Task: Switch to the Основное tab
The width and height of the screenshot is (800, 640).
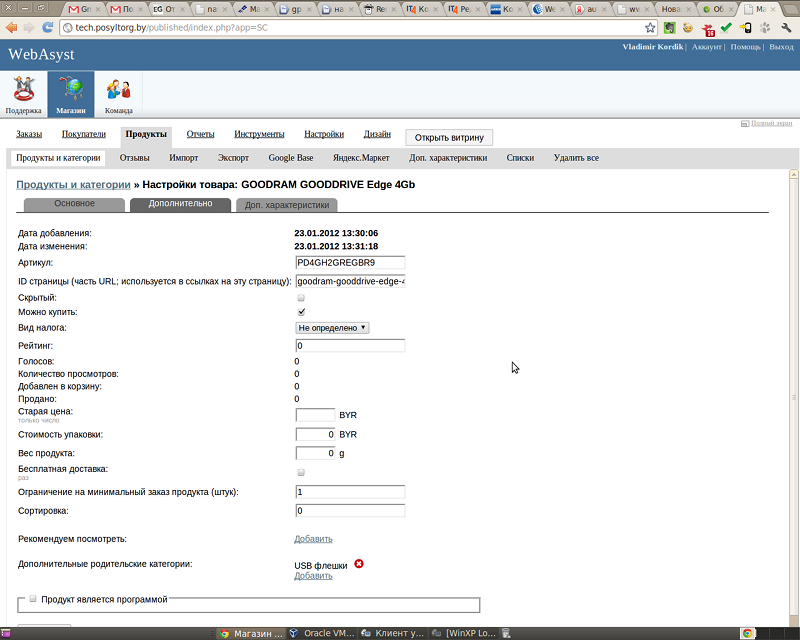Action: click(74, 204)
